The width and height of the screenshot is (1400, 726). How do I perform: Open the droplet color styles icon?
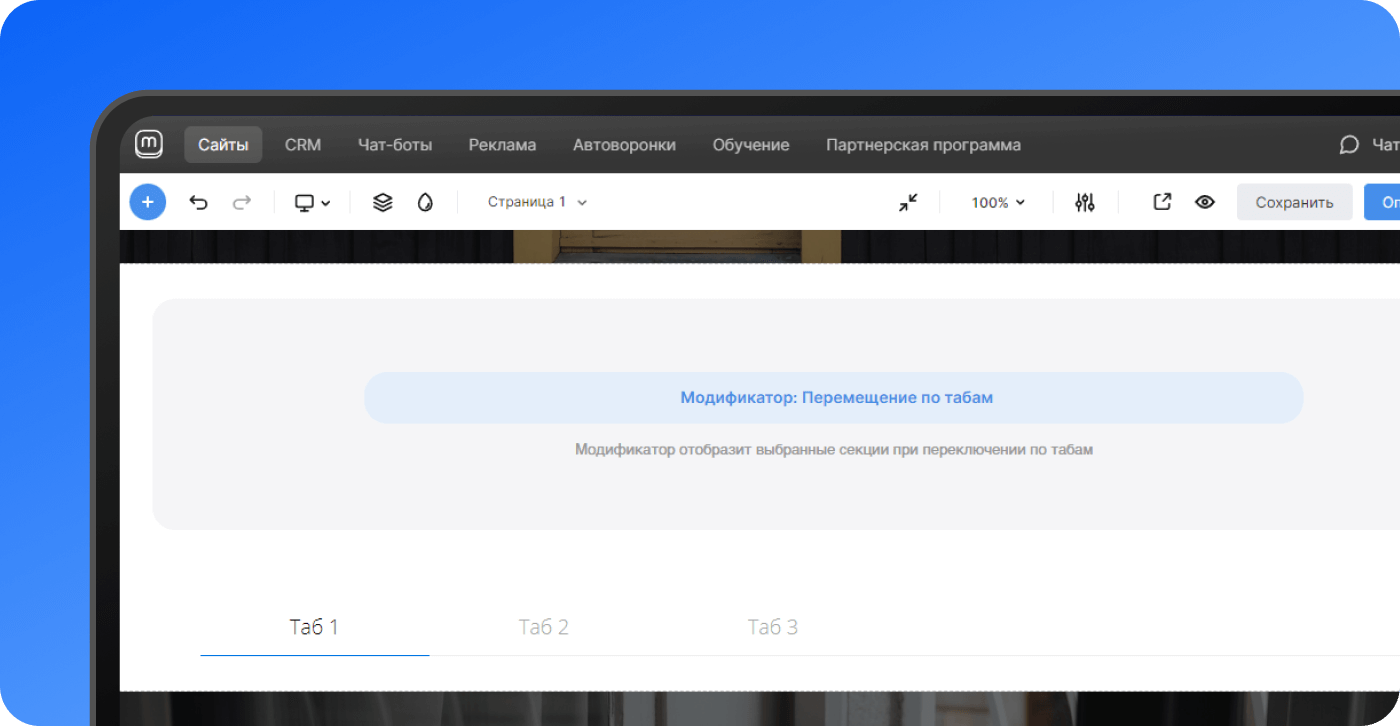point(425,203)
